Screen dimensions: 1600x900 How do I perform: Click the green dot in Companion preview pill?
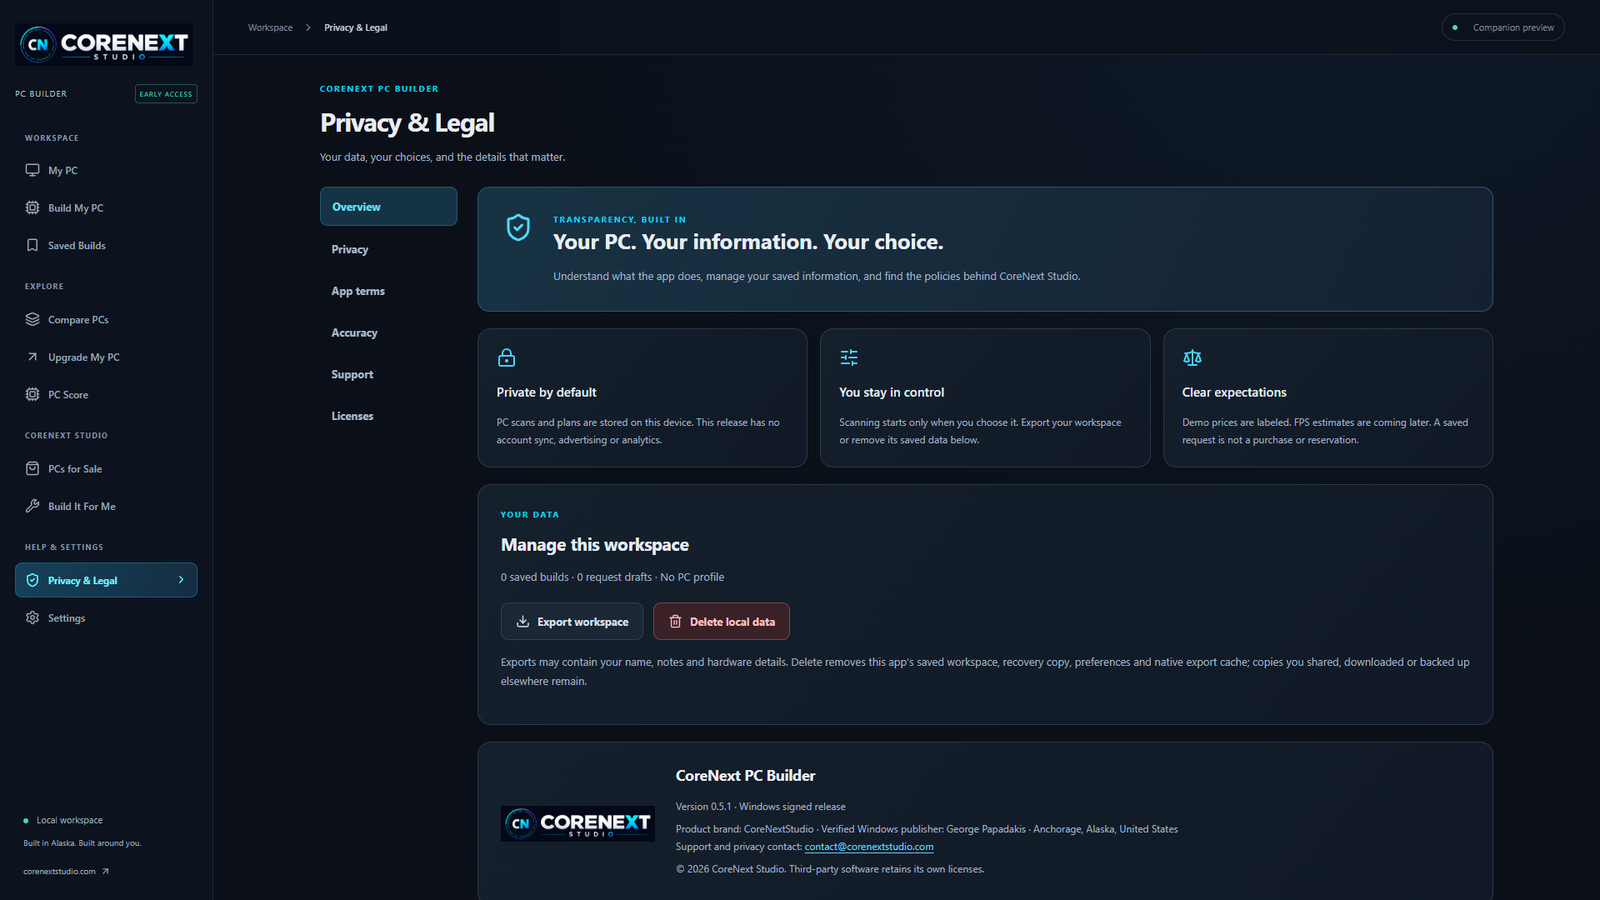[1455, 28]
